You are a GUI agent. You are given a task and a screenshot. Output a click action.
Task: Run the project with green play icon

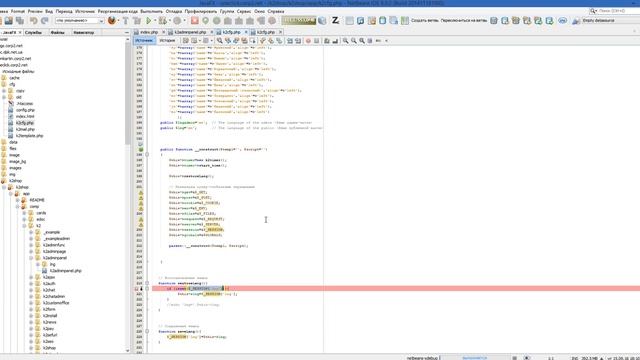[x=149, y=20]
